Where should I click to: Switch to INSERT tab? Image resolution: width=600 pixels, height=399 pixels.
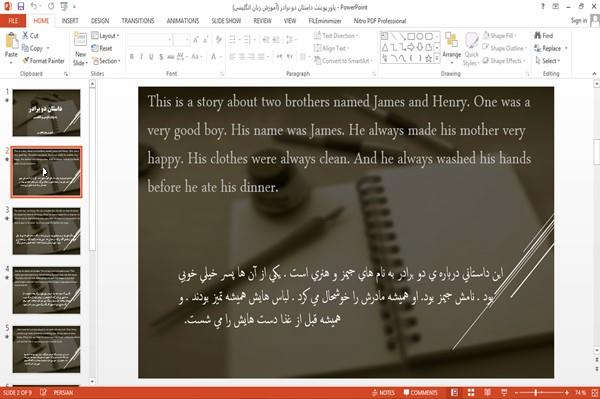(x=70, y=21)
